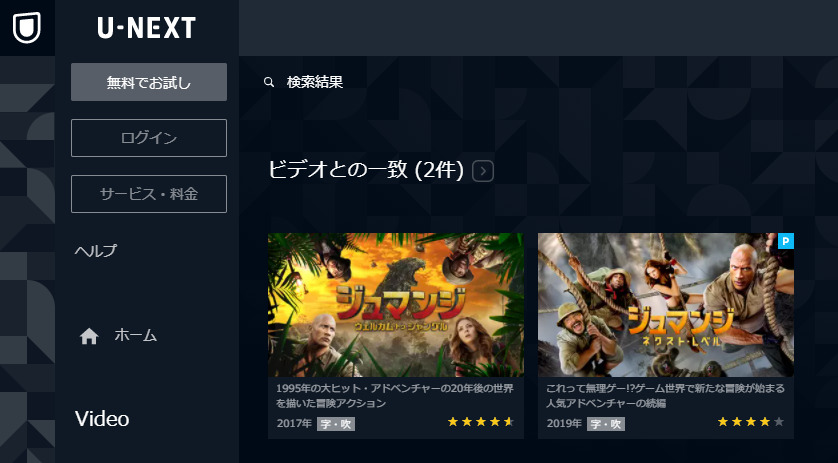Open the U-NEXT wordmark logo
Image resolution: width=838 pixels, height=463 pixels.
click(146, 28)
